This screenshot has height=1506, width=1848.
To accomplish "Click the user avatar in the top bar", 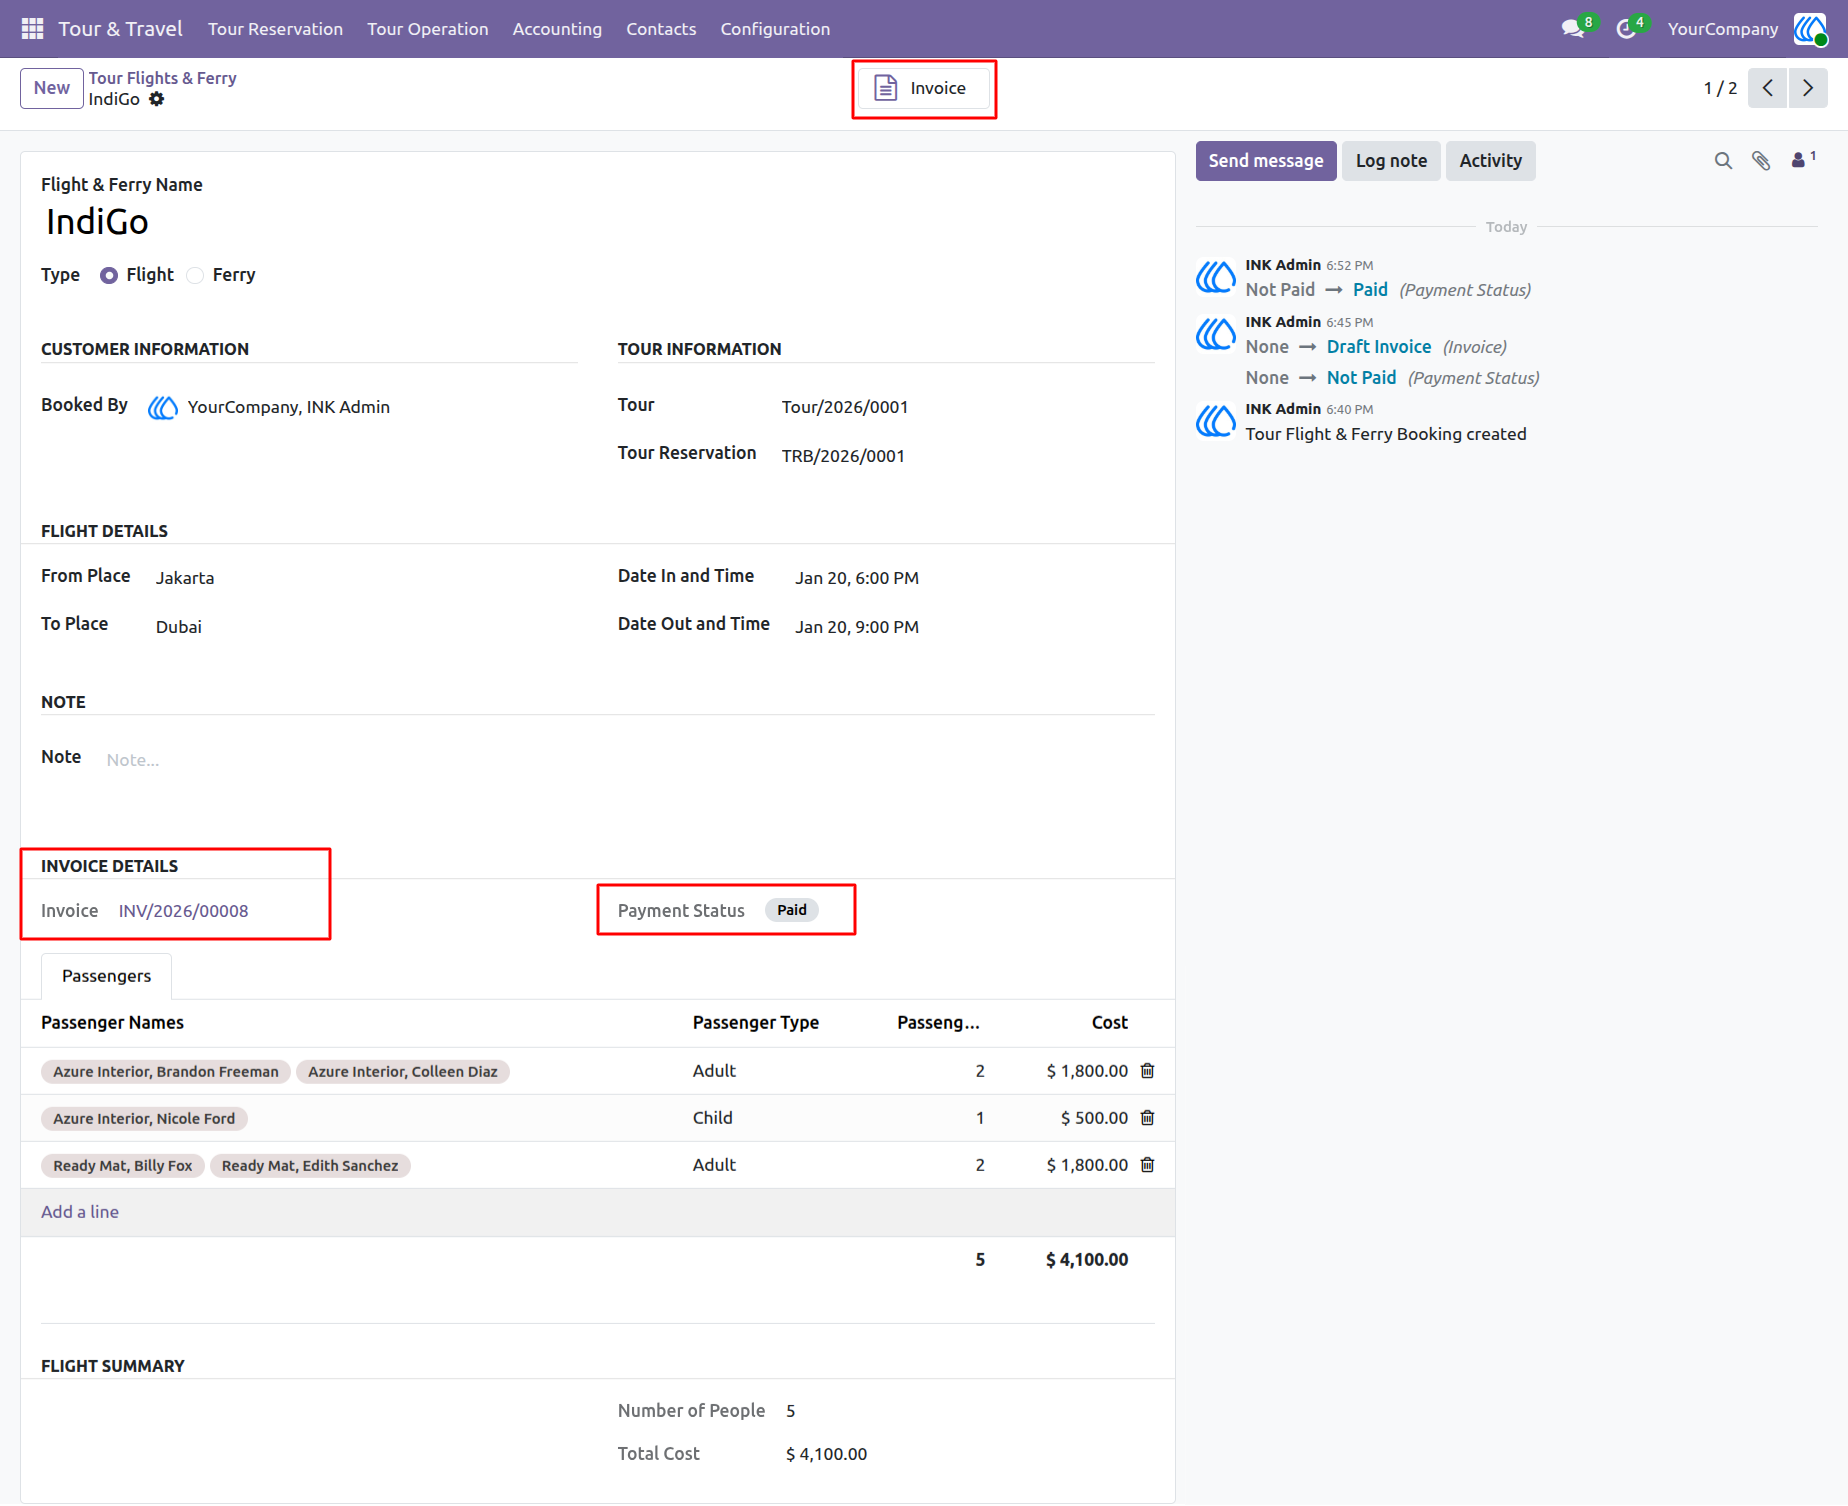I will pos(1811,29).
